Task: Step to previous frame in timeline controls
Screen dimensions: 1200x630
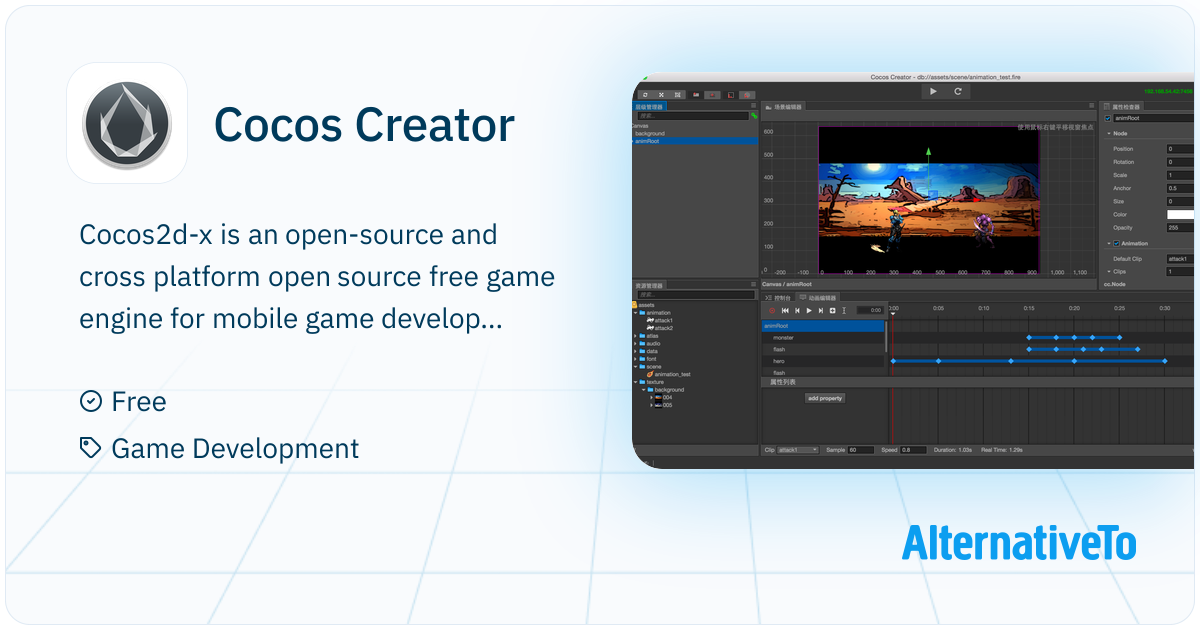Action: [x=797, y=311]
